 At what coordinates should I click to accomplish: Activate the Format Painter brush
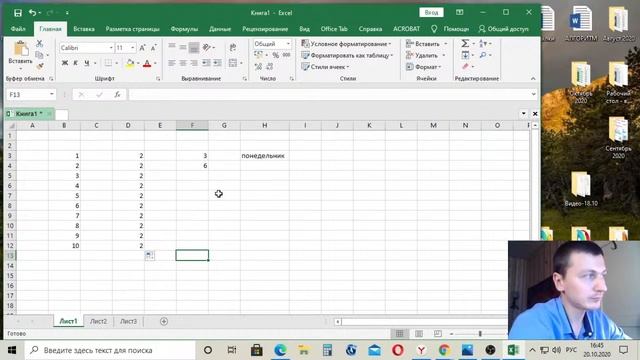coord(40,65)
